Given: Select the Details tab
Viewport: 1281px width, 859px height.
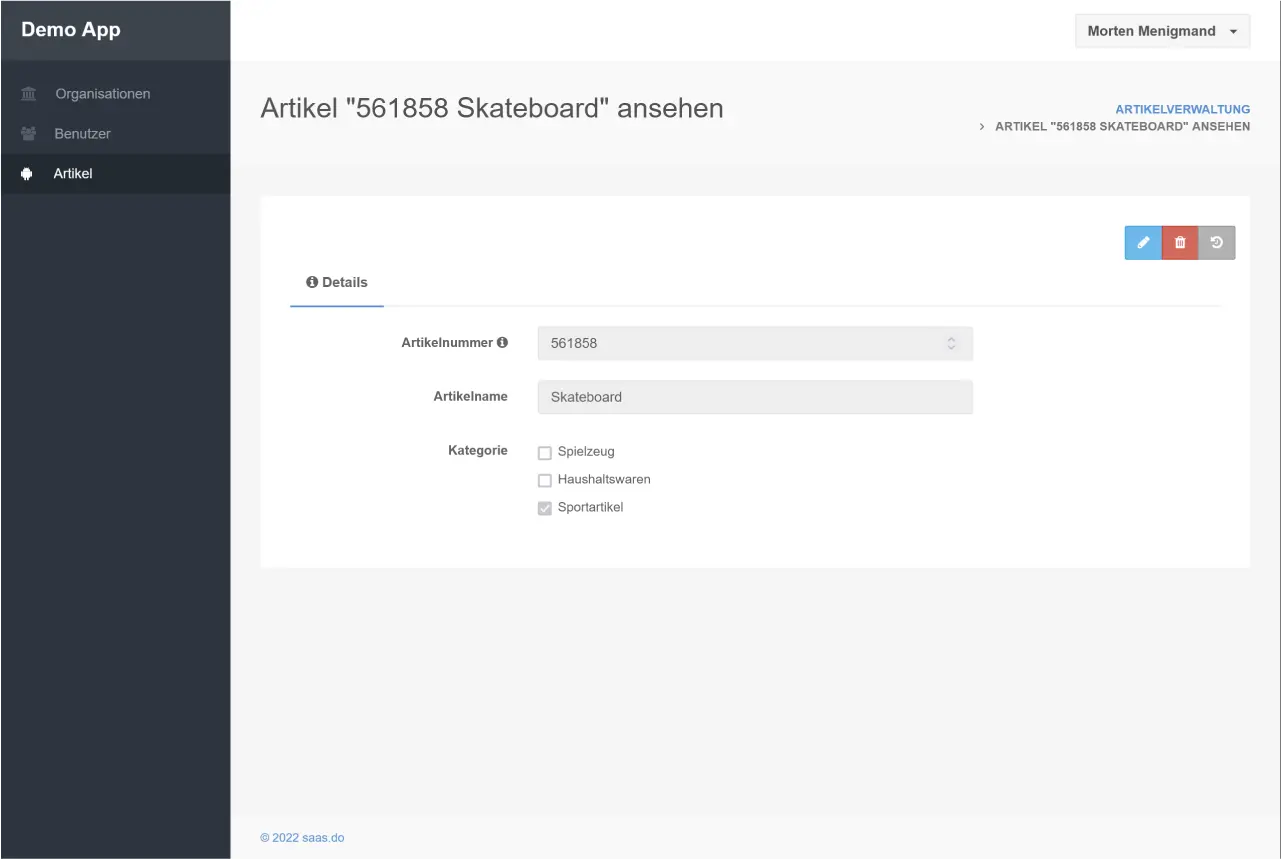Looking at the screenshot, I should pos(337,283).
